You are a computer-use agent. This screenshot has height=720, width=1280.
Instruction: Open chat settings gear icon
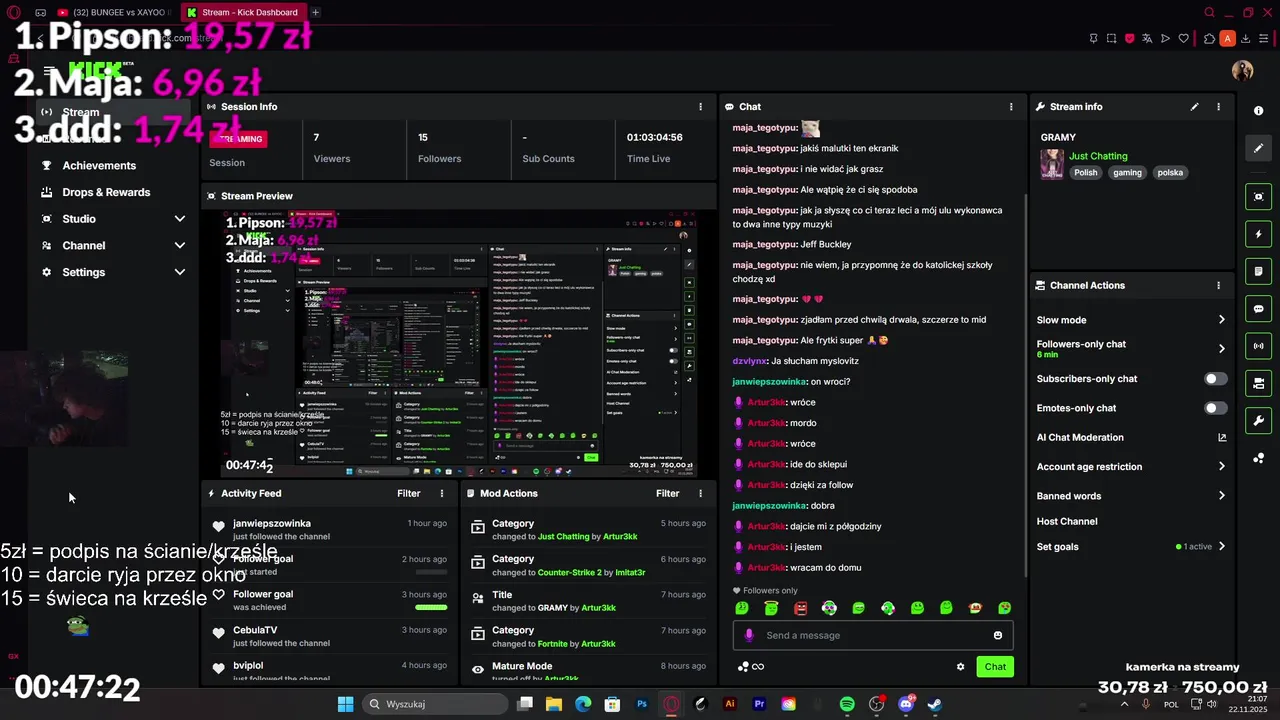click(x=961, y=667)
